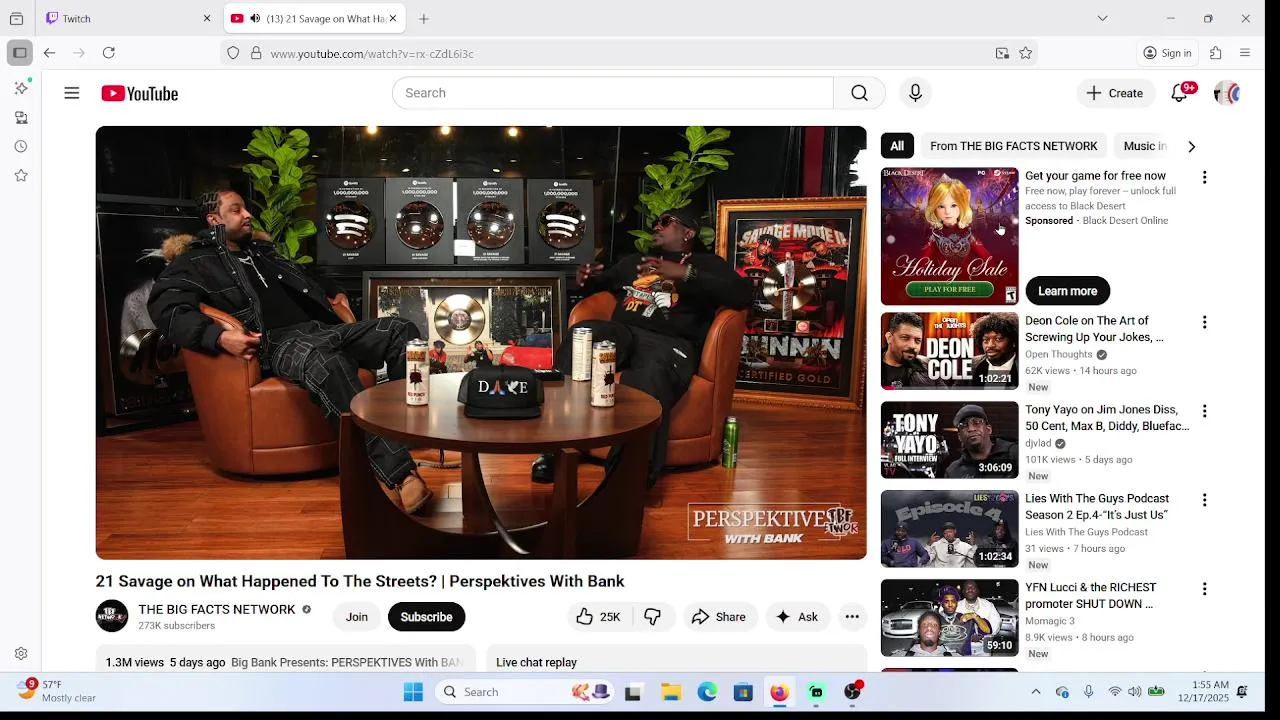Toggle the browser sidebar button
The image size is (1280, 720).
tap(19, 53)
